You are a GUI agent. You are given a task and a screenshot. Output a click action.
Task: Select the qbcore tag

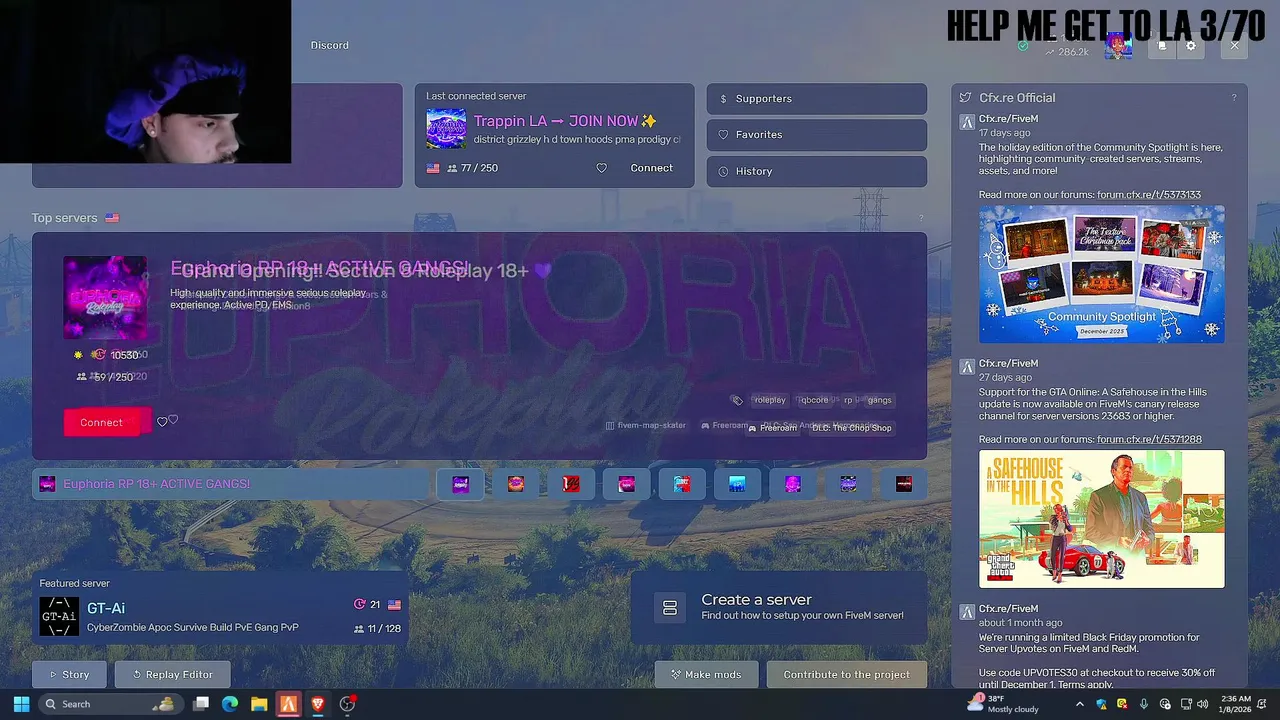point(813,400)
